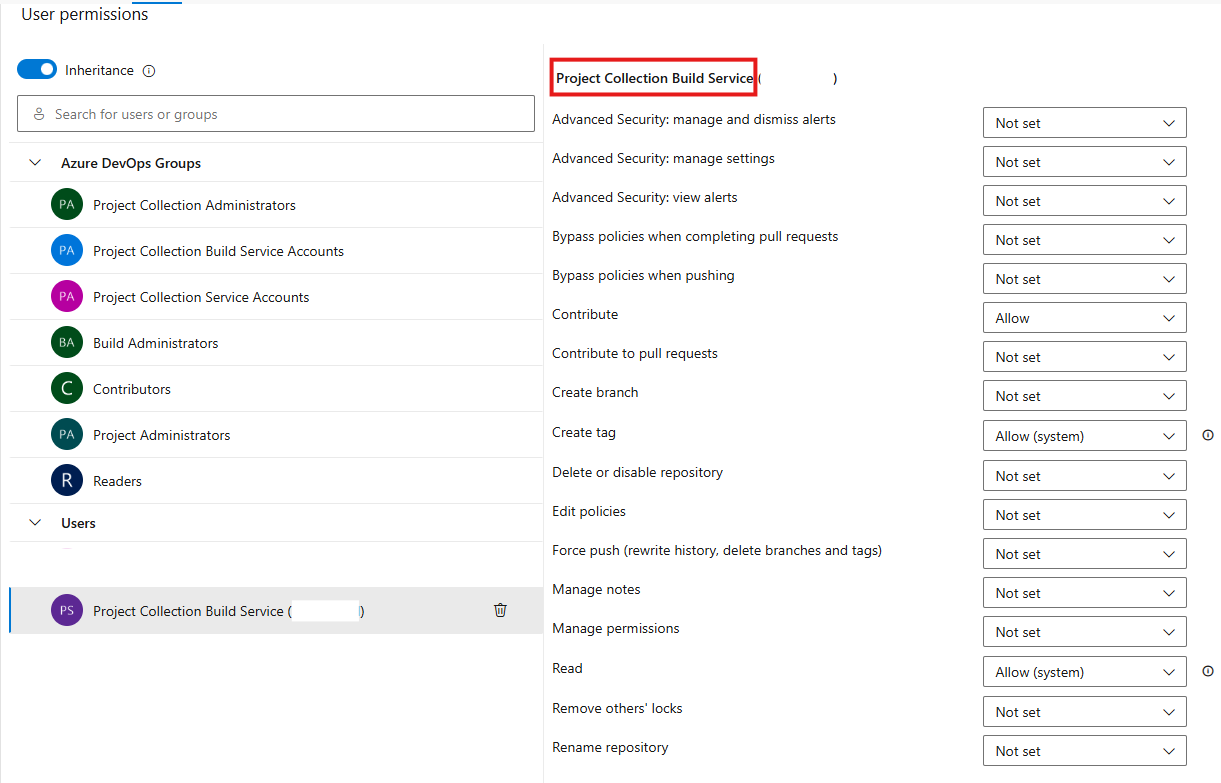Select Project Collection Service Accounts avatar
The image size is (1221, 783).
pos(67,297)
